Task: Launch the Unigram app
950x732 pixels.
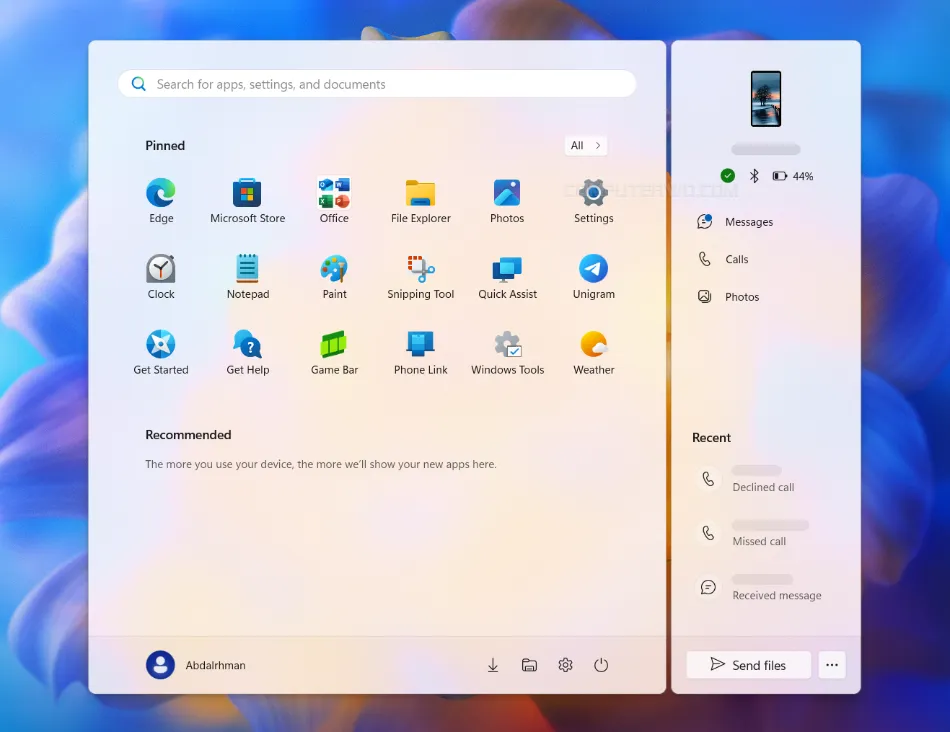Action: click(x=593, y=277)
